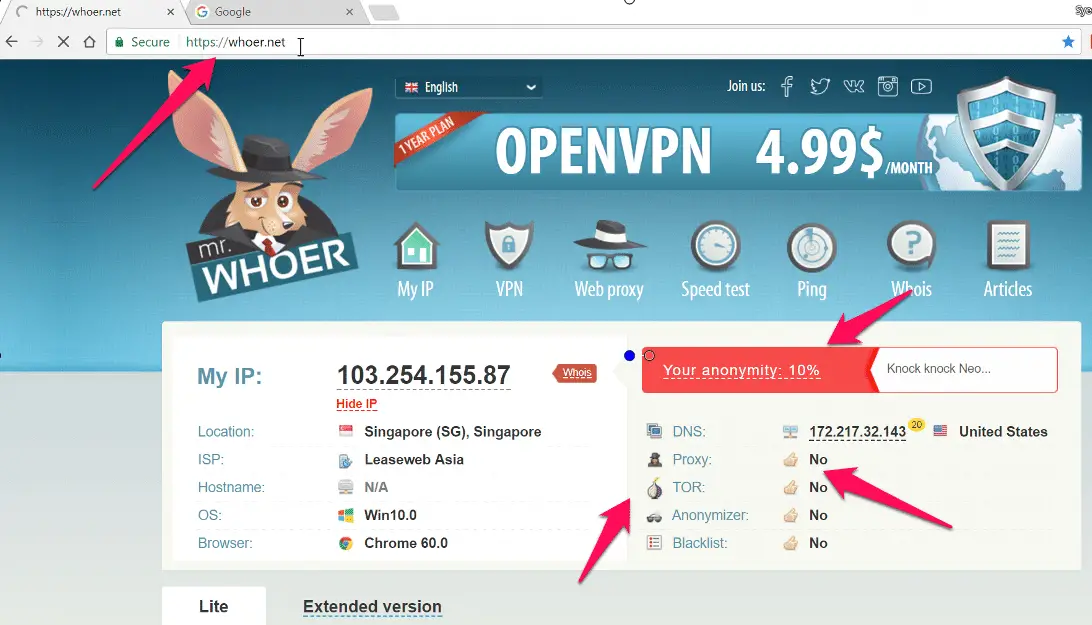This screenshot has height=625, width=1092.
Task: Click the Win10.0 OS text
Action: coord(391,516)
